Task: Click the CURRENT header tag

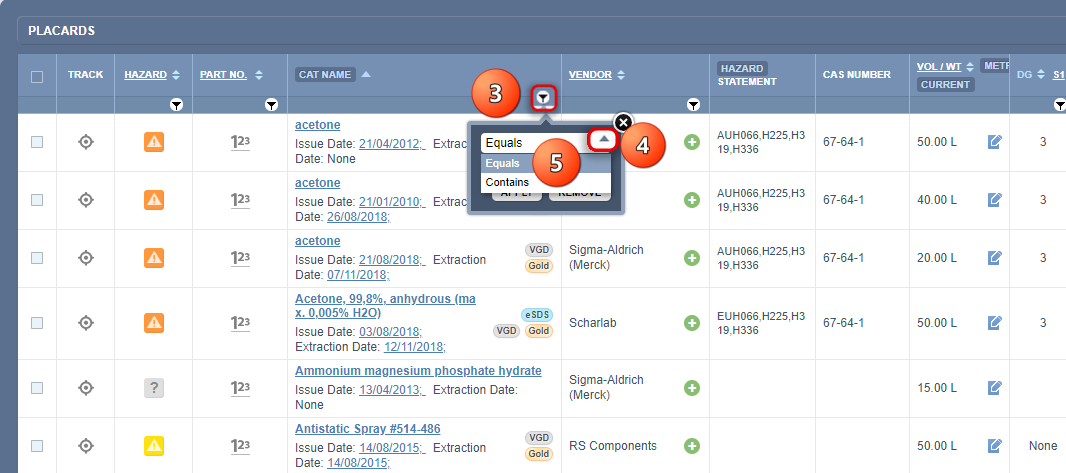Action: pos(945,84)
